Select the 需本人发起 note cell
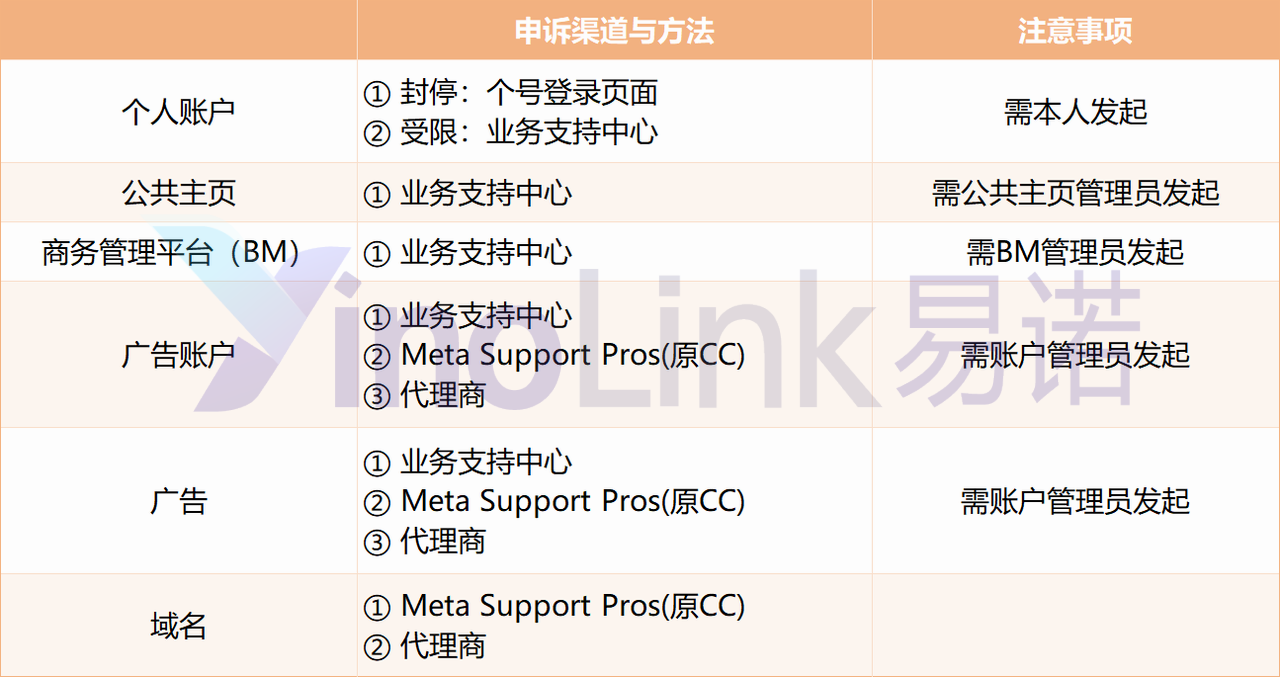This screenshot has width=1280, height=677. [1075, 112]
